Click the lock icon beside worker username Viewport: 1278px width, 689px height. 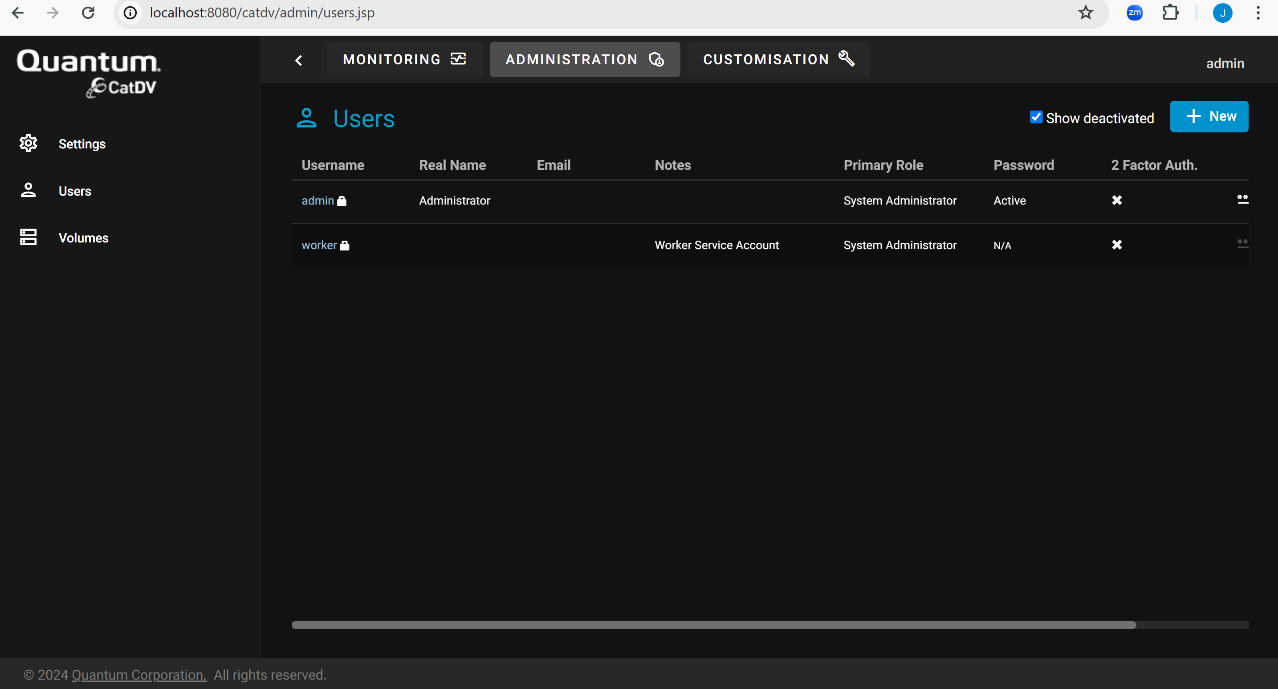345,245
